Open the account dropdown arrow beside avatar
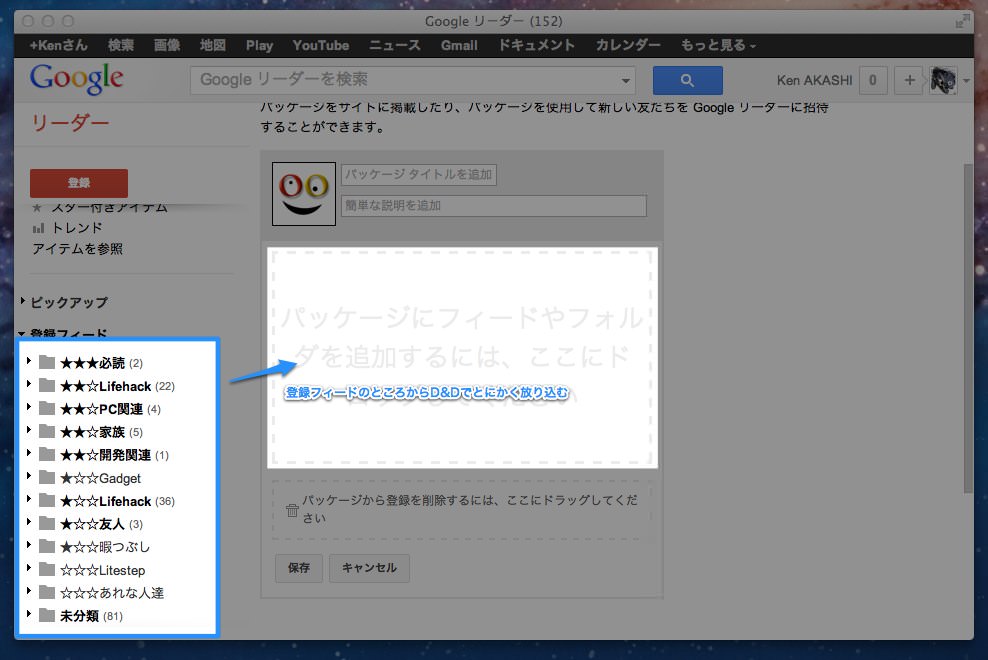 tap(966, 81)
